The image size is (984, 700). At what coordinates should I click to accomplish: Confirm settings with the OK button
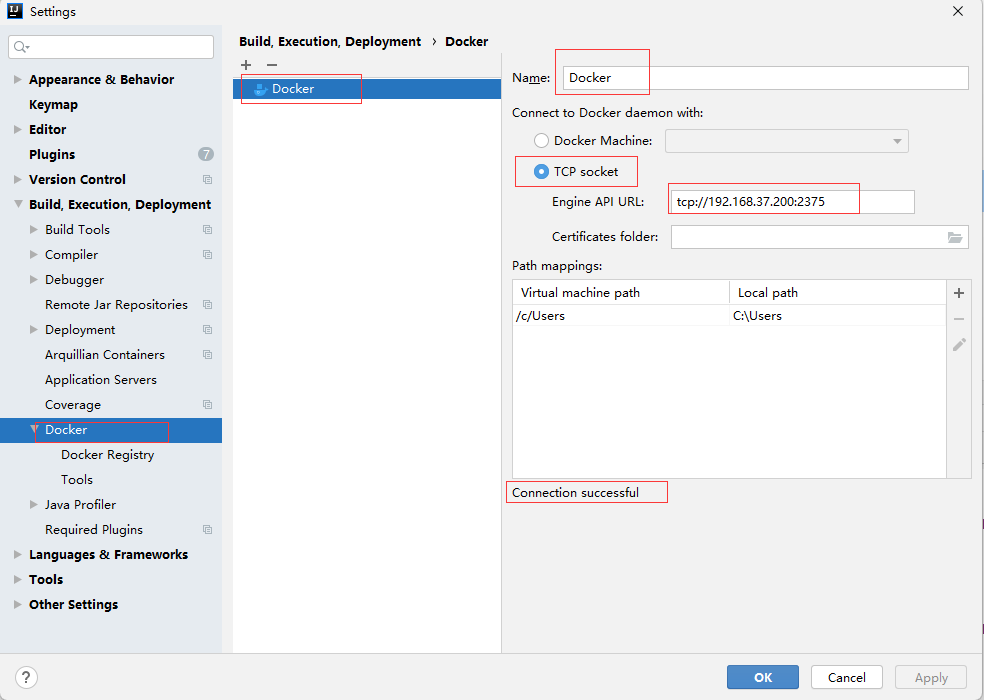pos(762,677)
